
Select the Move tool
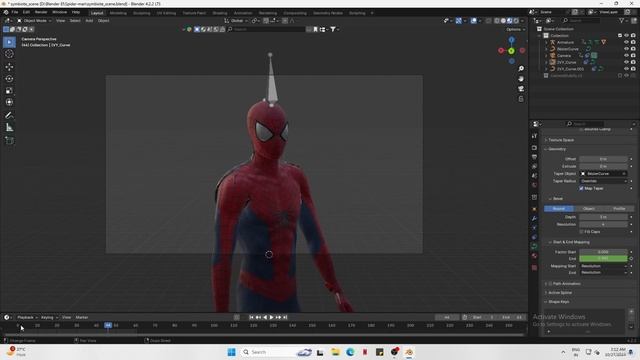pos(9,67)
